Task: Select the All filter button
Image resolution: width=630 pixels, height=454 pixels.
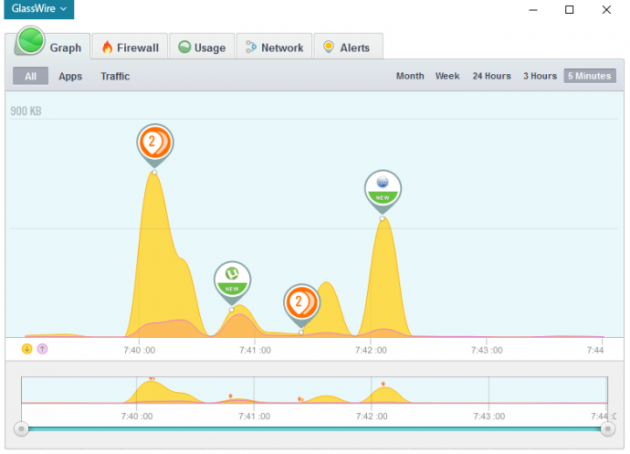Action: (x=31, y=76)
